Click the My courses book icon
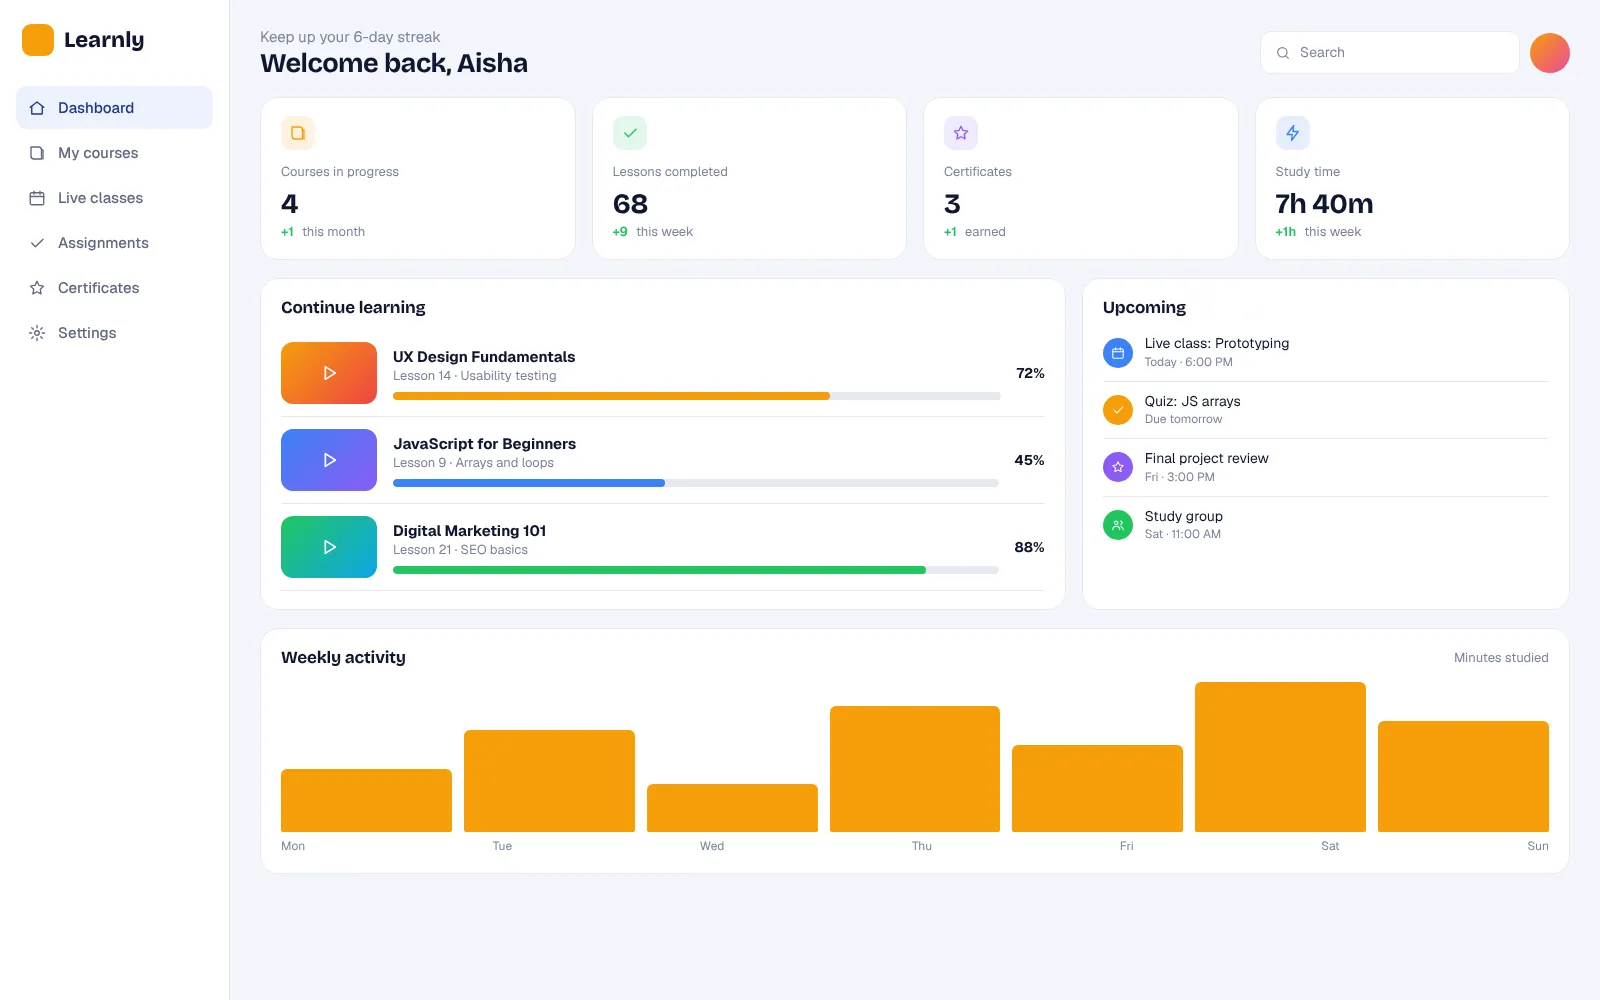The width and height of the screenshot is (1600, 1000). (x=37, y=153)
